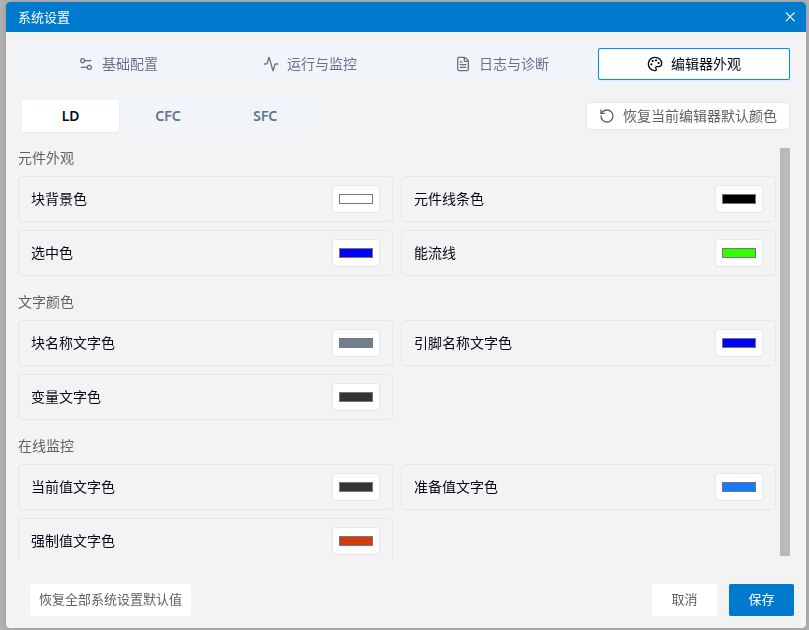Switch to 运行与监控 tab

[x=311, y=64]
